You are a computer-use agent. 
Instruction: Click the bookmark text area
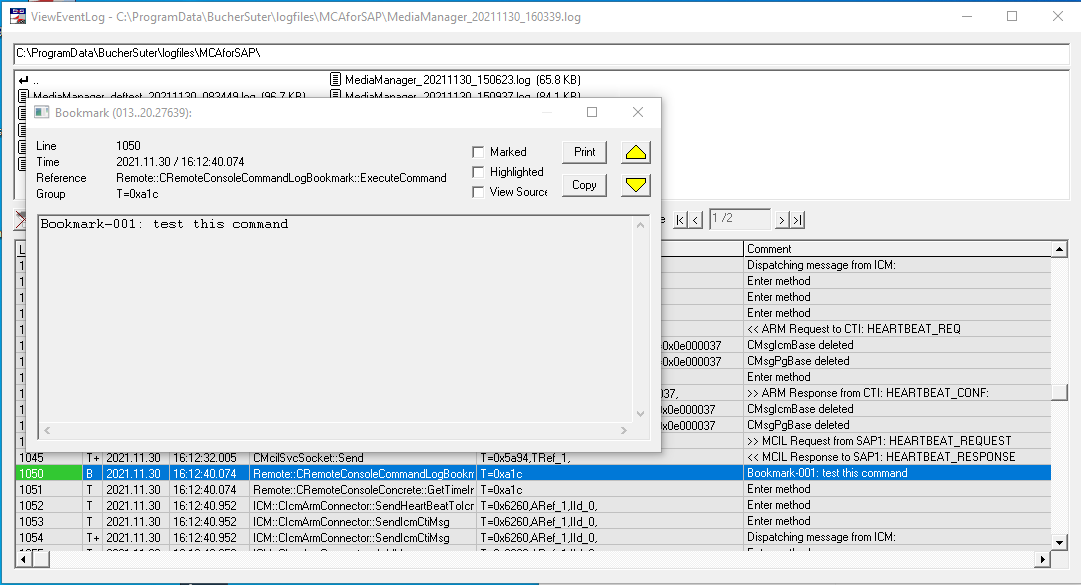coord(335,320)
